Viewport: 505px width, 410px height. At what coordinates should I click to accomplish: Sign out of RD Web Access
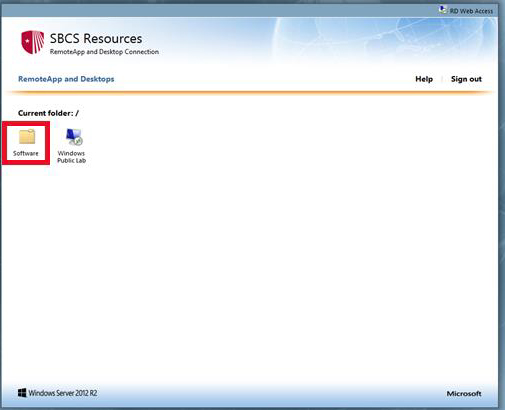[x=466, y=79]
